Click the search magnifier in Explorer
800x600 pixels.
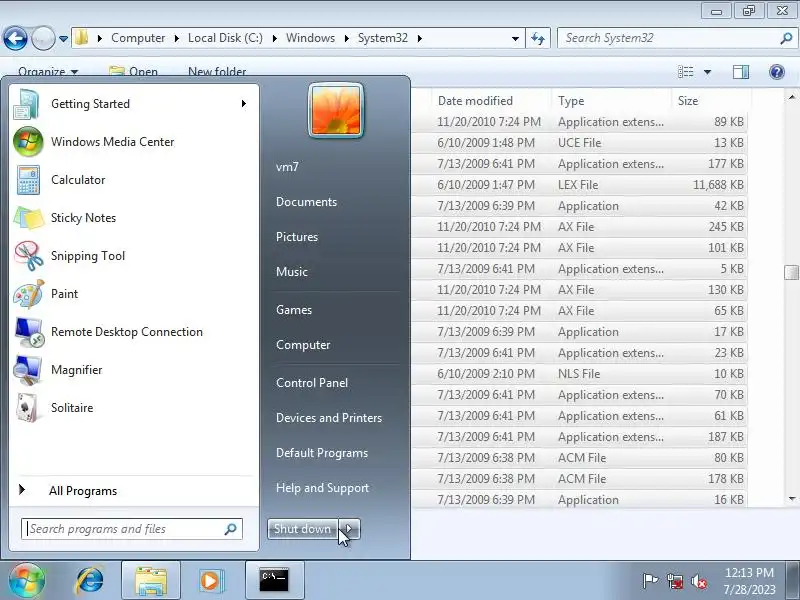(x=786, y=38)
